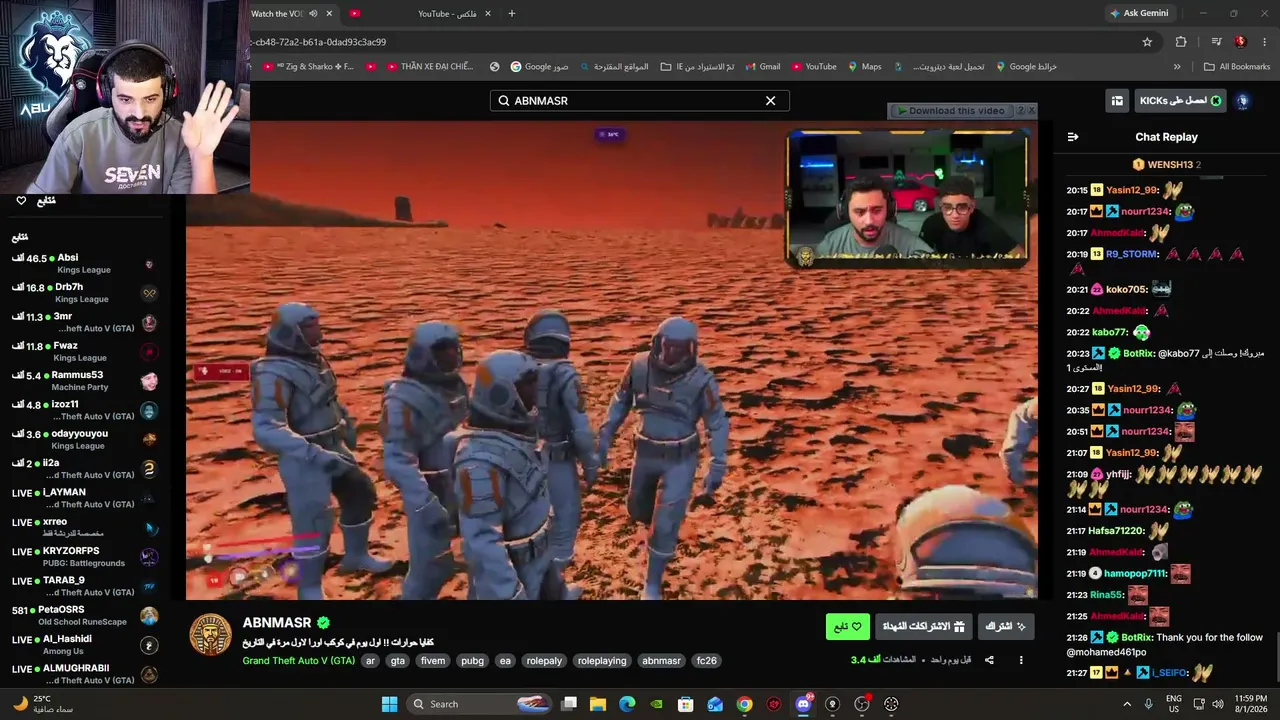Open the Absi channel in sidebar

point(85,264)
